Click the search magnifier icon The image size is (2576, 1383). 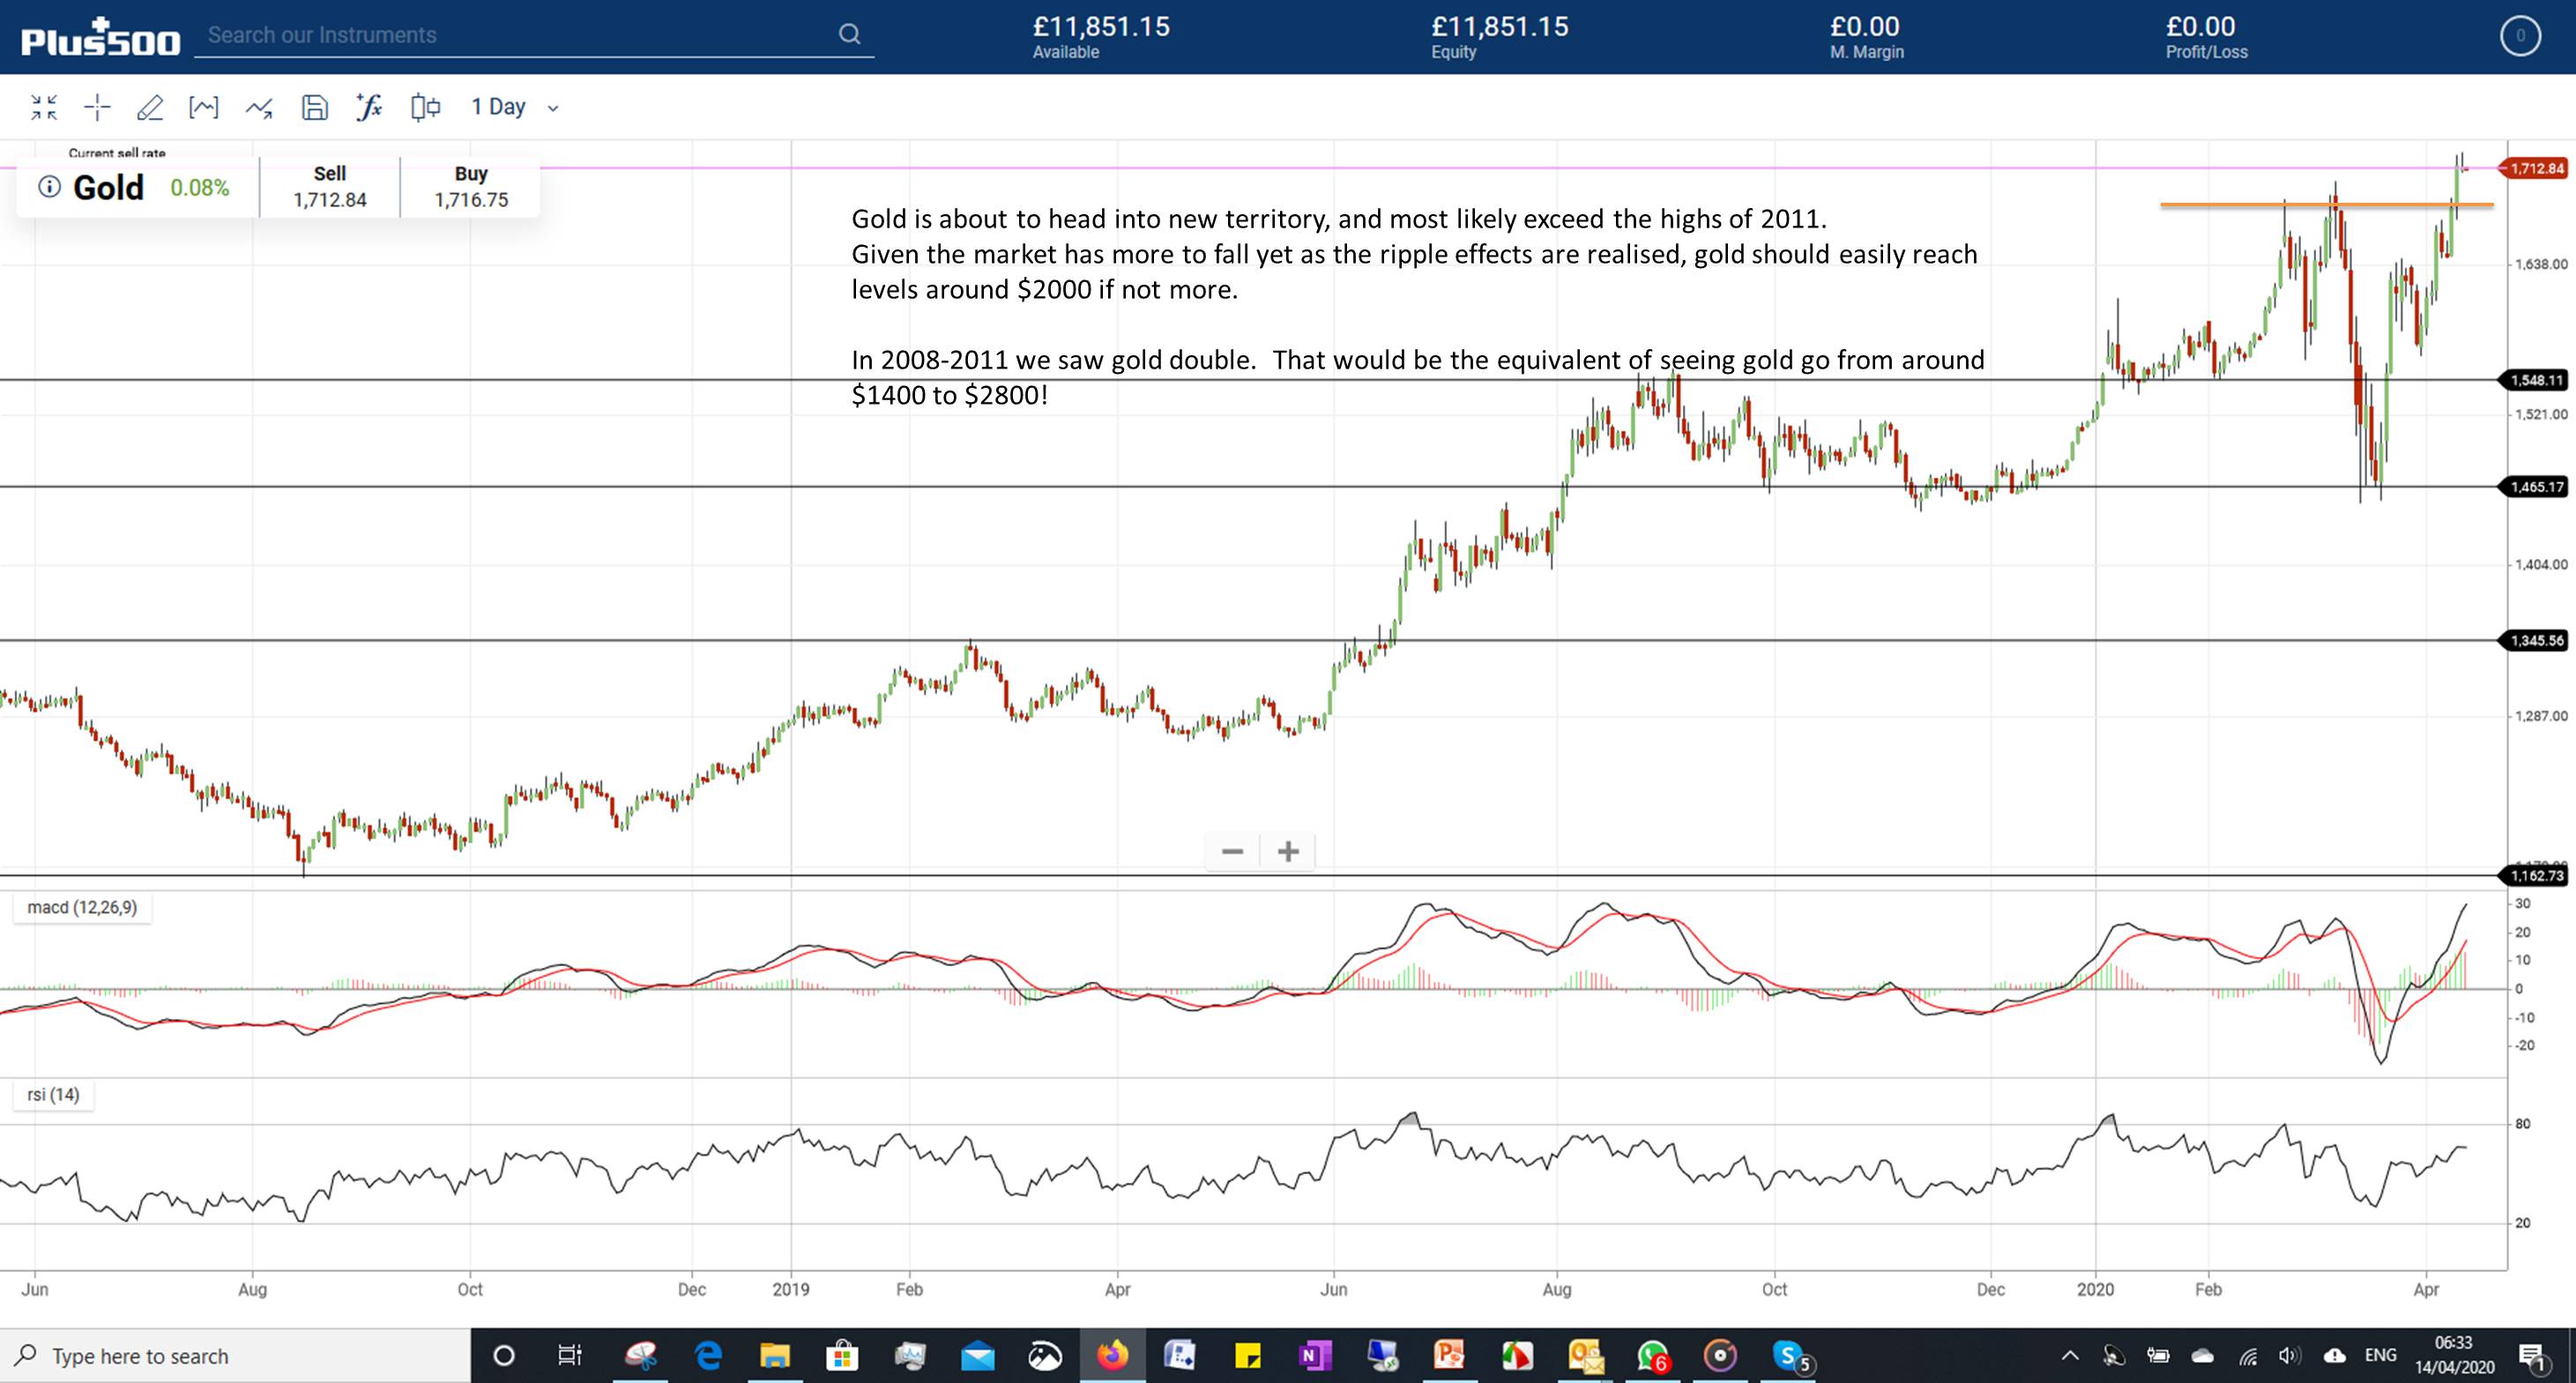(x=849, y=35)
